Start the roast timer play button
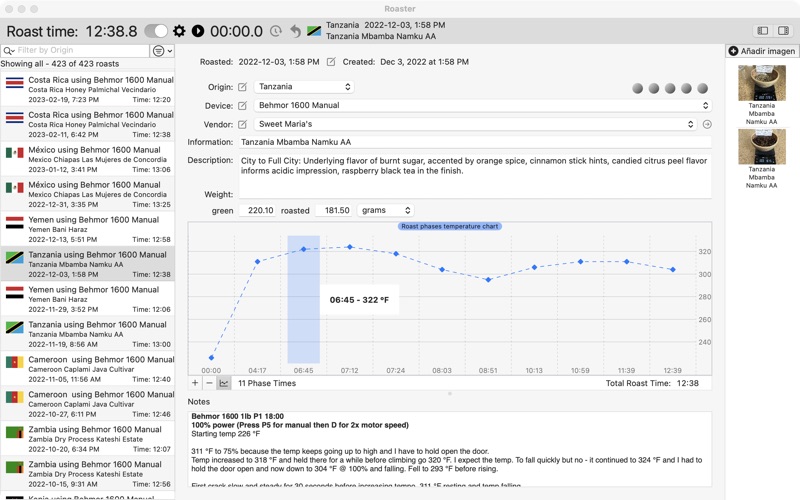Image resolution: width=800 pixels, height=500 pixels. [x=198, y=31]
